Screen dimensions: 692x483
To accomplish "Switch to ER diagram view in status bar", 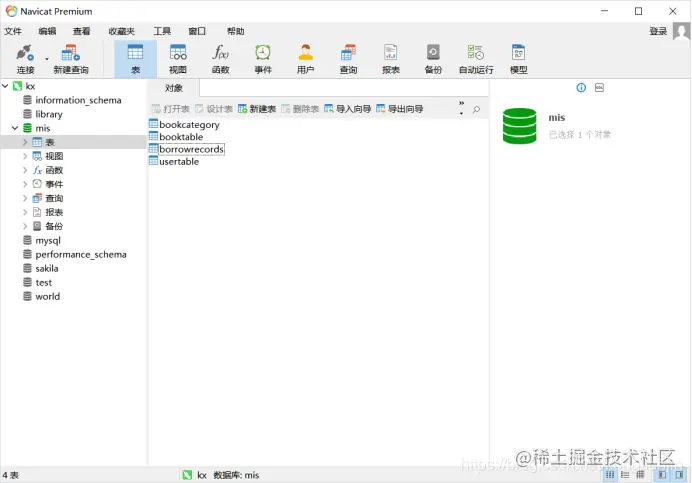I will tap(640, 475).
